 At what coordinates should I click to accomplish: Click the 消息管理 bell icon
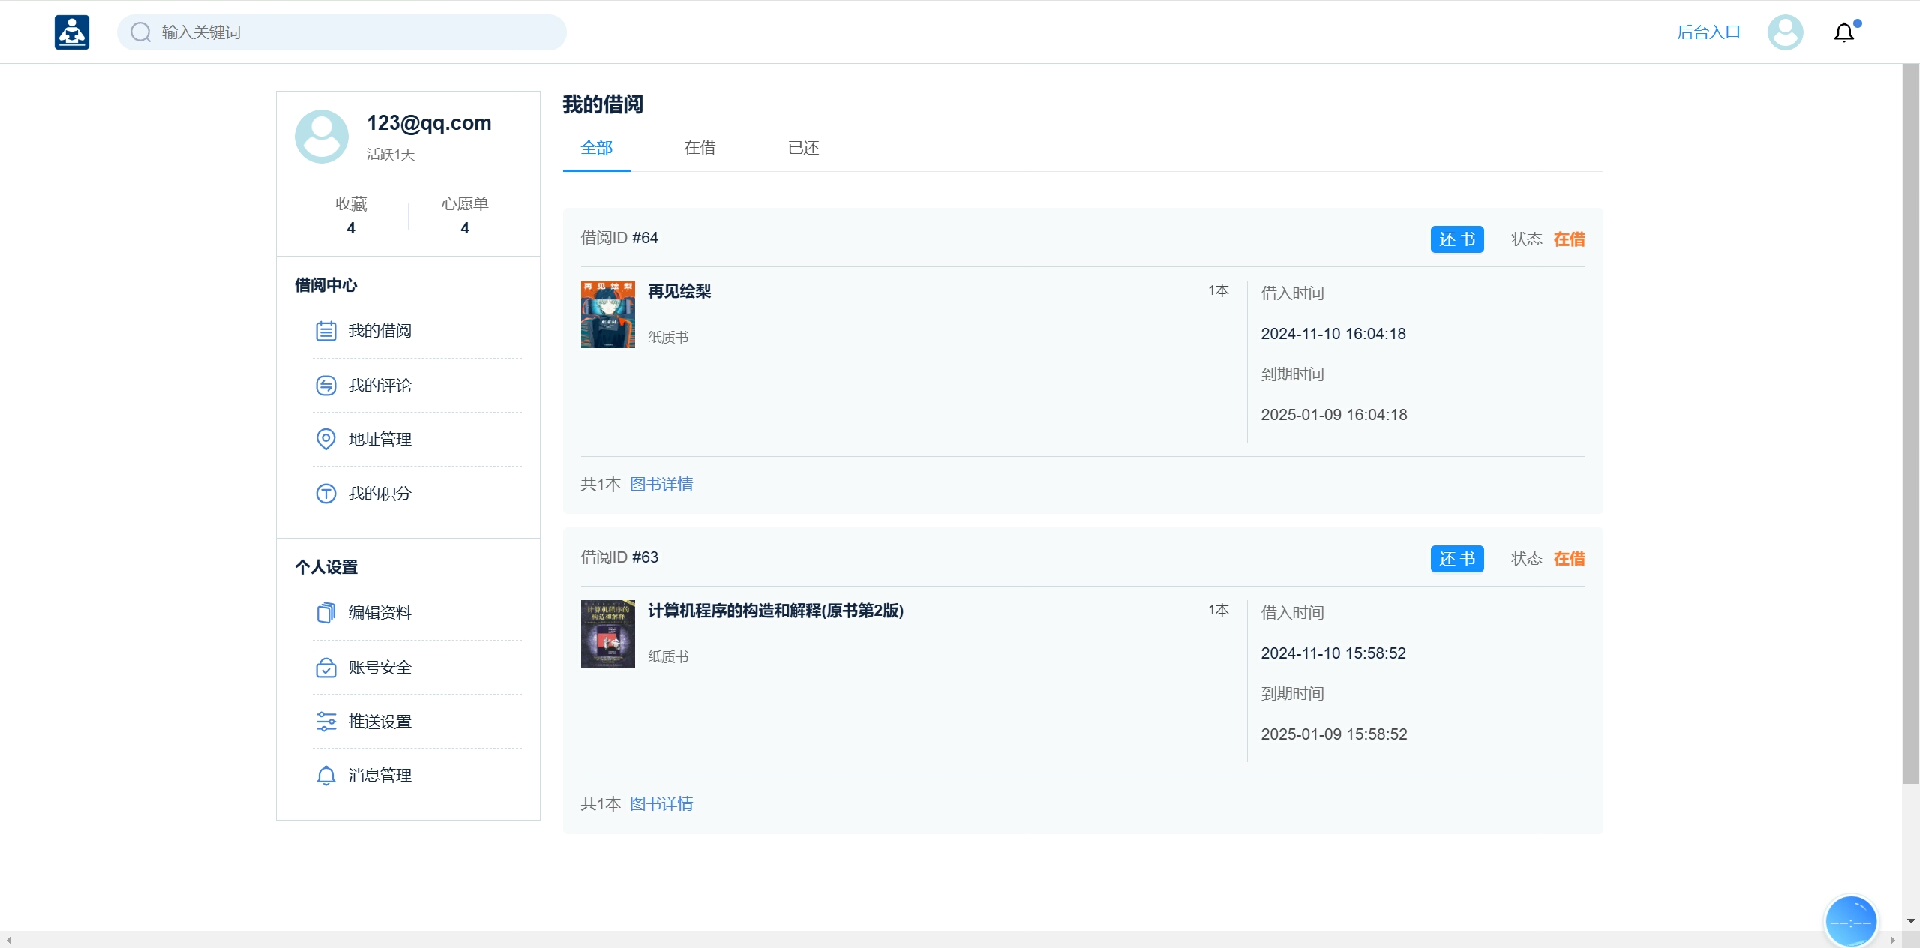coord(326,775)
